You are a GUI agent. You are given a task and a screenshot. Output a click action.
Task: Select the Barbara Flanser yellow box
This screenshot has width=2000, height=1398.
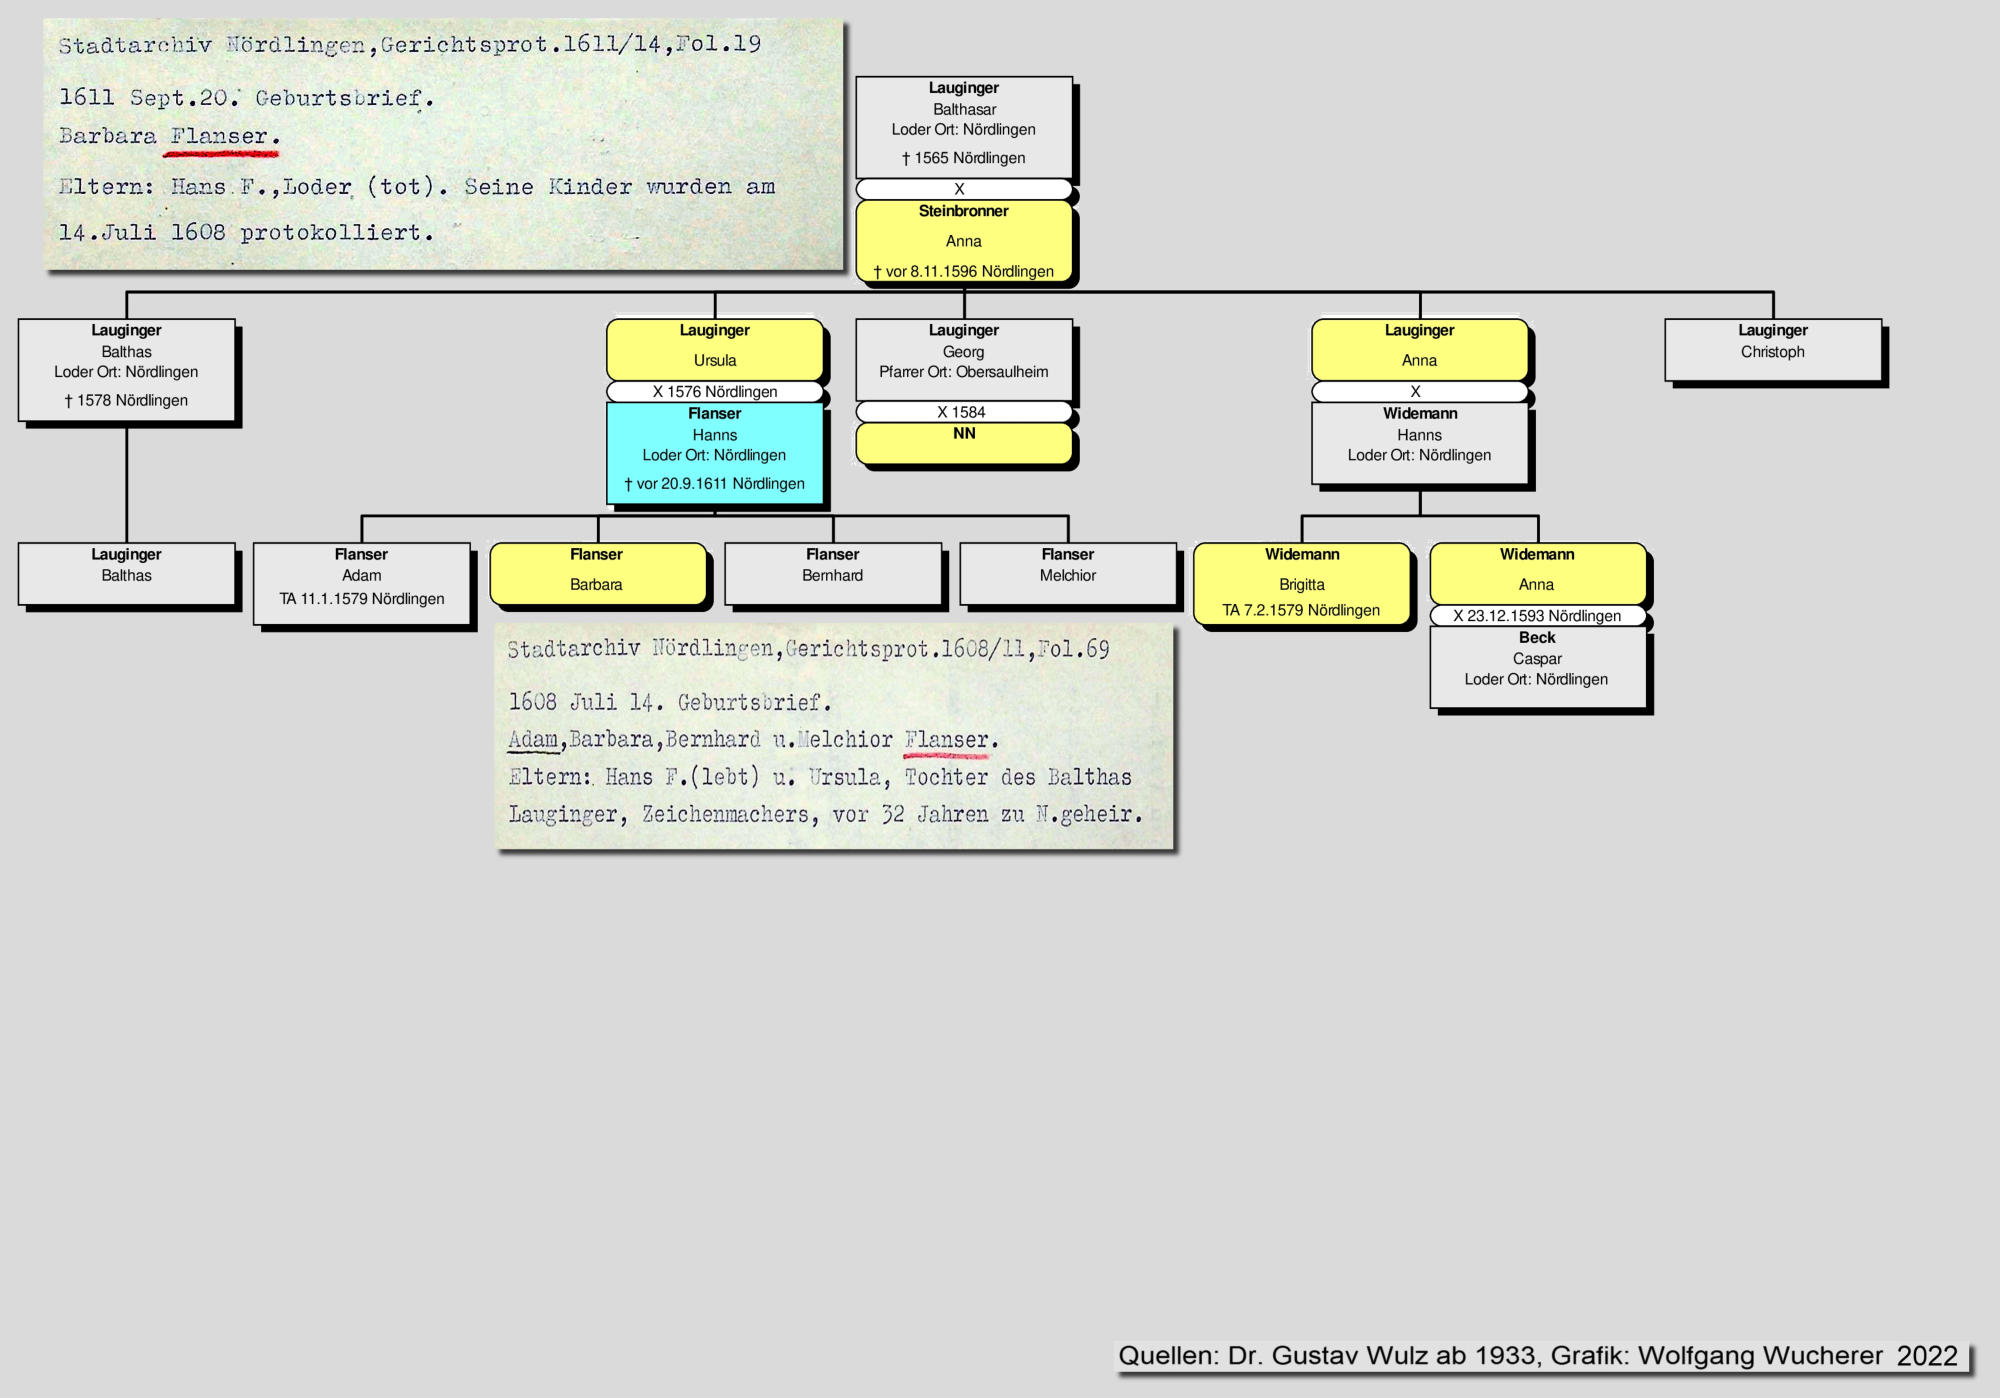click(x=596, y=573)
